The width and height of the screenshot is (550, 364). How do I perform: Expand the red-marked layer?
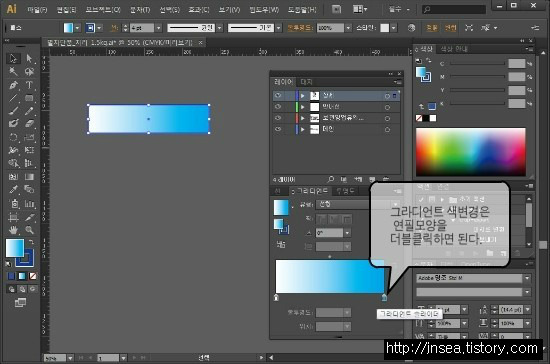[x=303, y=118]
